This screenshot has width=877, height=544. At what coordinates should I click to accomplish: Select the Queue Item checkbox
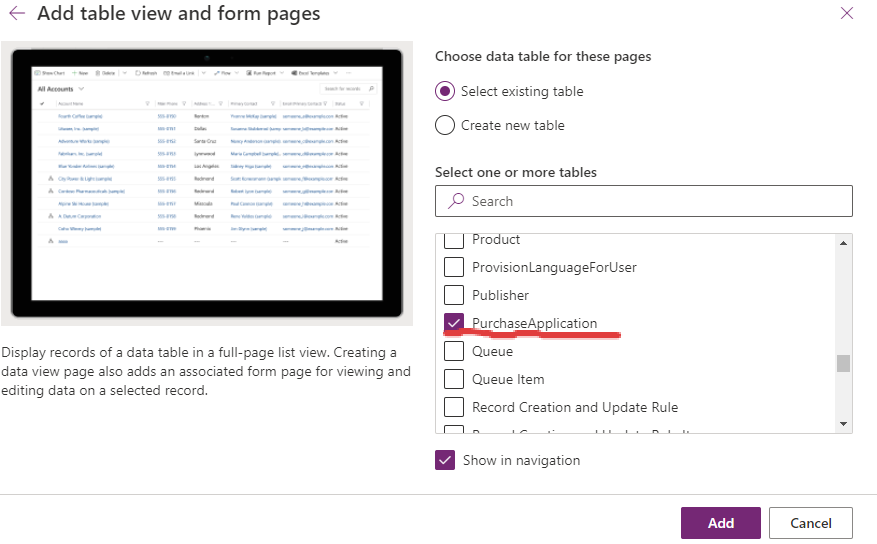pos(454,379)
